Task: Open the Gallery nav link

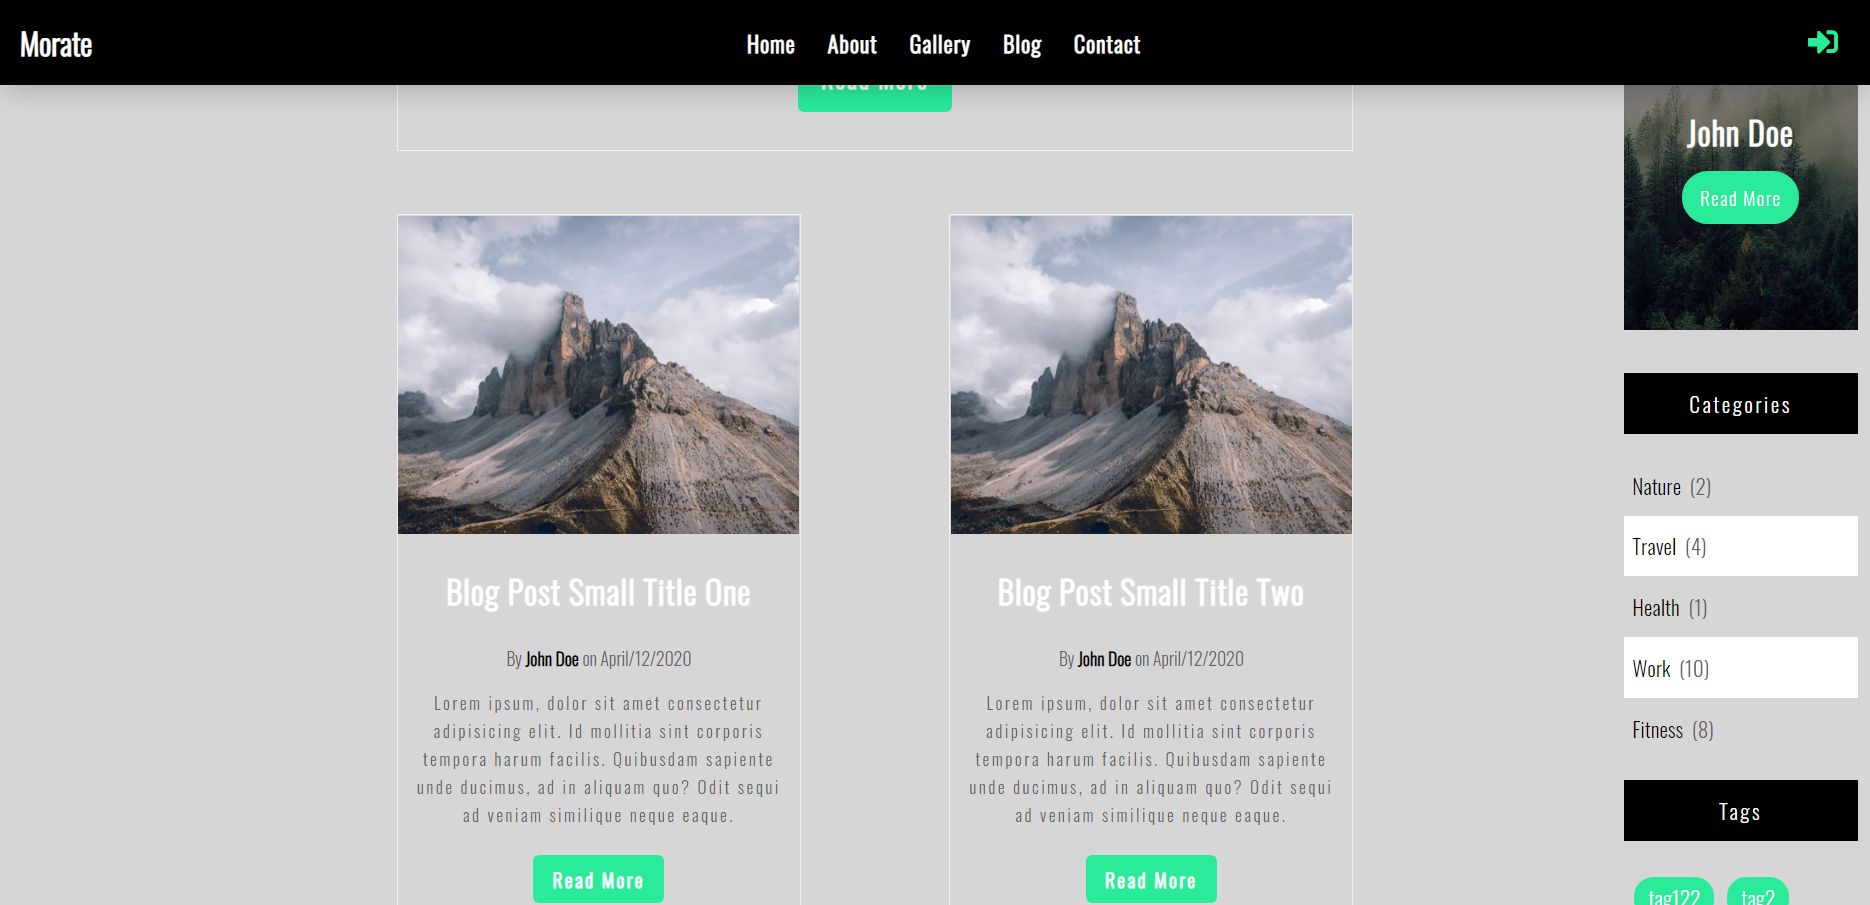Action: [x=939, y=45]
